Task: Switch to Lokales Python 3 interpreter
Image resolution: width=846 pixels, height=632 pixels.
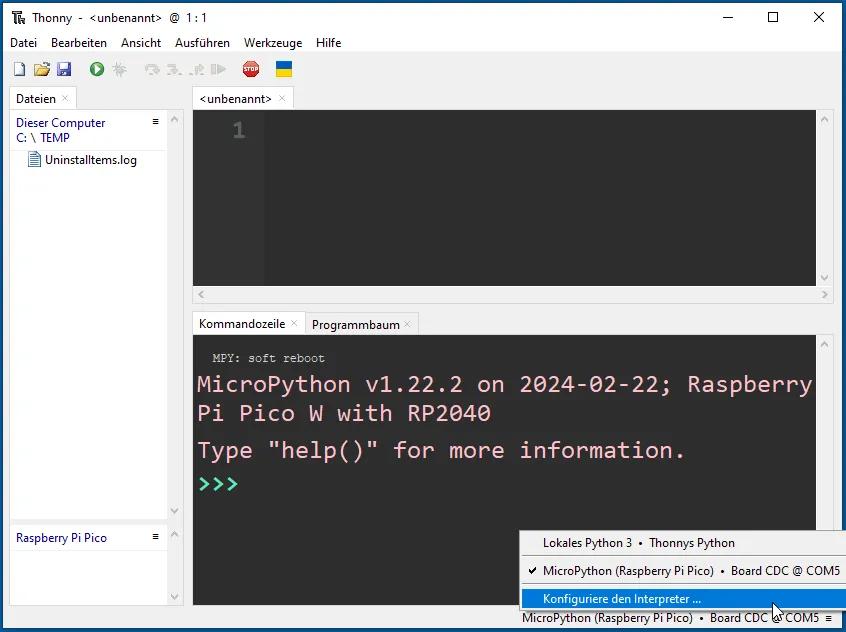Action: coord(638,543)
